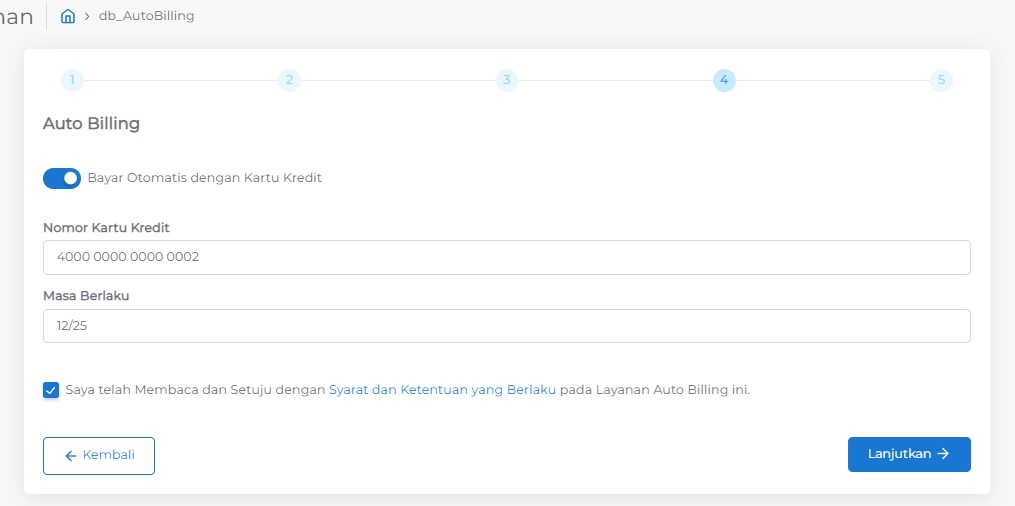This screenshot has height=506, width=1015.
Task: Toggle Bayar Otomatis dengan Kartu Kredit switch
Action: pyautogui.click(x=62, y=178)
